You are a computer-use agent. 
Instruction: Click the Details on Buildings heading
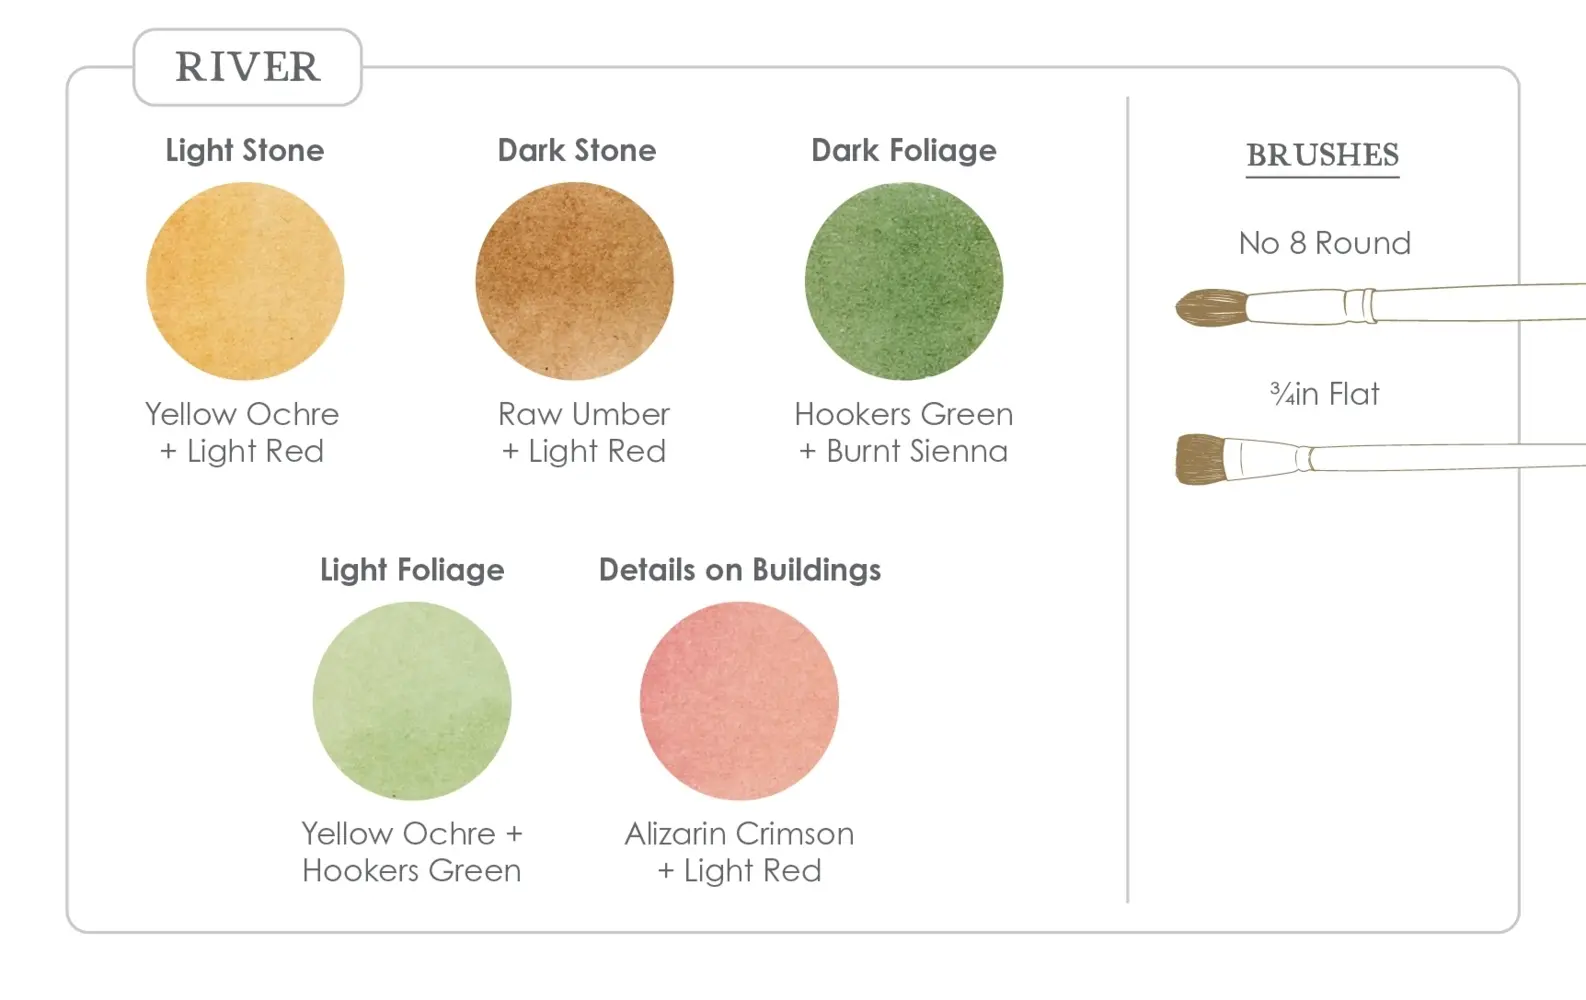point(740,570)
